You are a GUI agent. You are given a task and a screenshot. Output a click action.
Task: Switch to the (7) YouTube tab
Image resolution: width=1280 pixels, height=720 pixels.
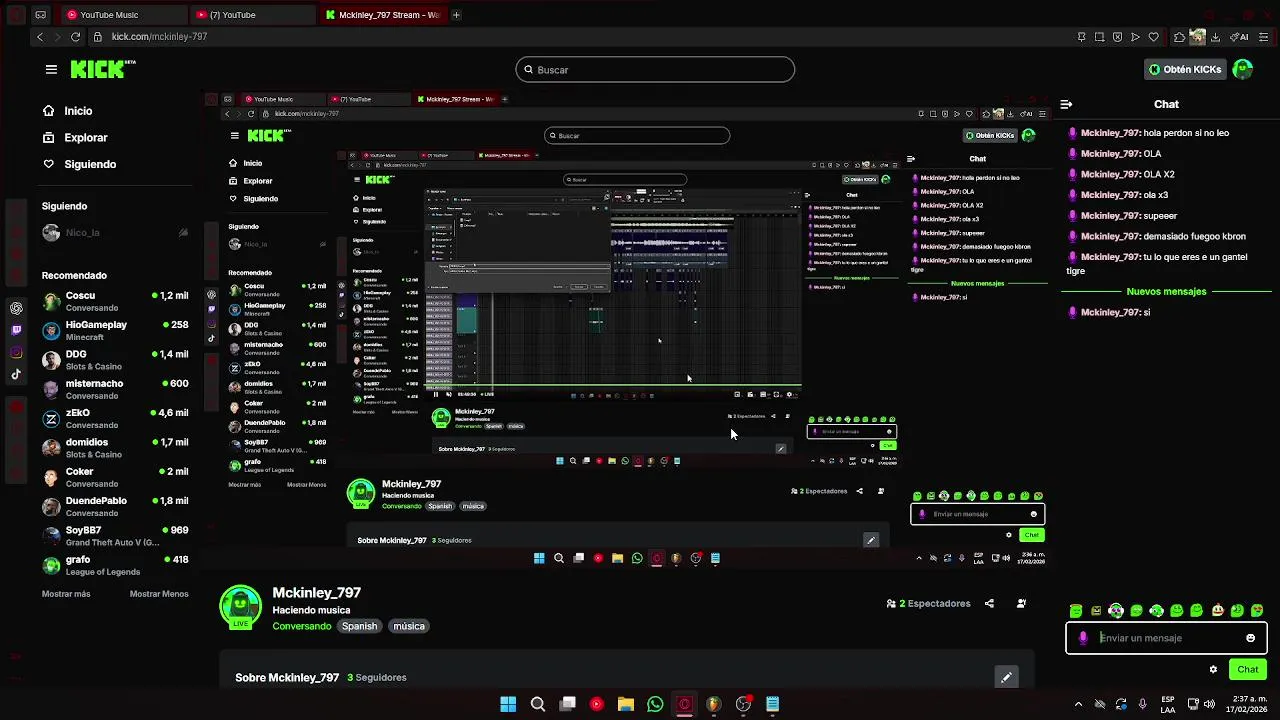coord(253,15)
